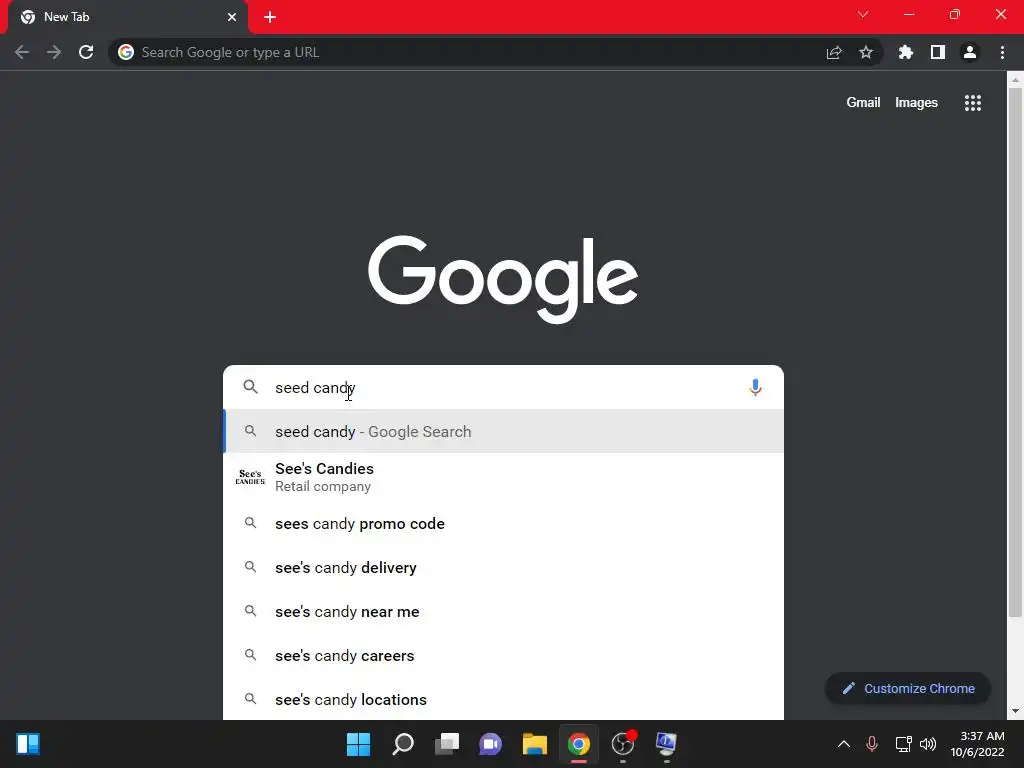Select 'seed candy - Google Search' suggestion
This screenshot has width=1024, height=768.
coord(504,432)
